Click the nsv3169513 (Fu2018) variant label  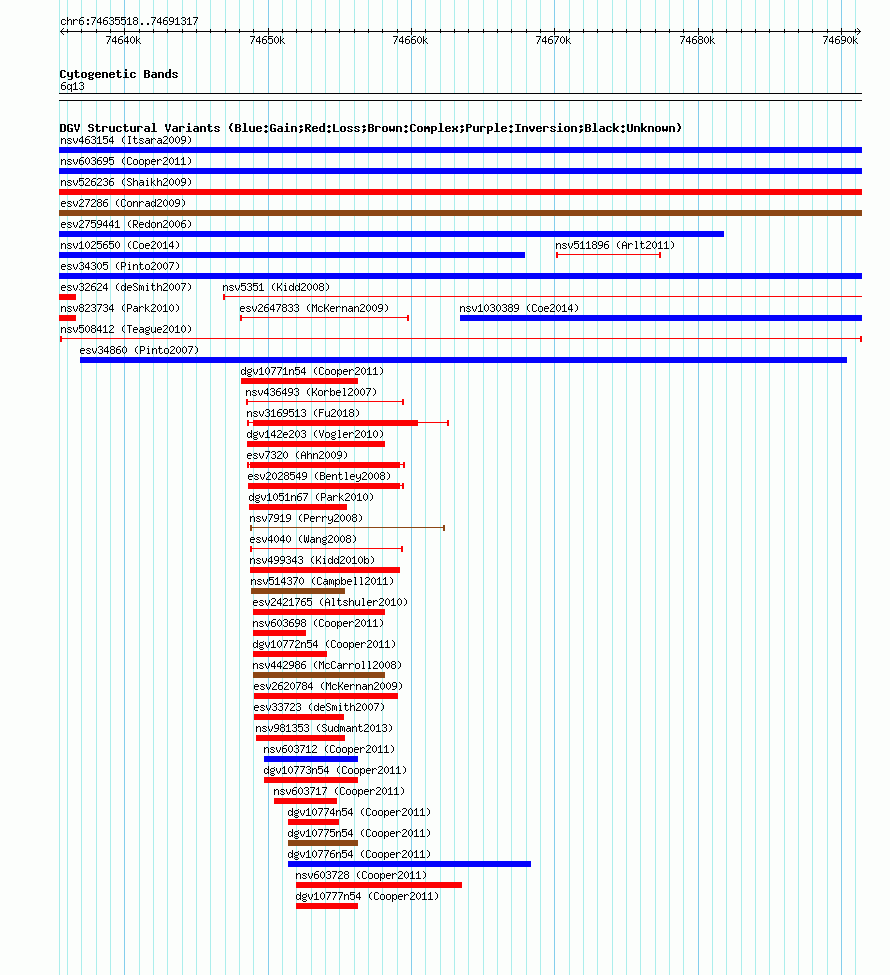(x=303, y=414)
